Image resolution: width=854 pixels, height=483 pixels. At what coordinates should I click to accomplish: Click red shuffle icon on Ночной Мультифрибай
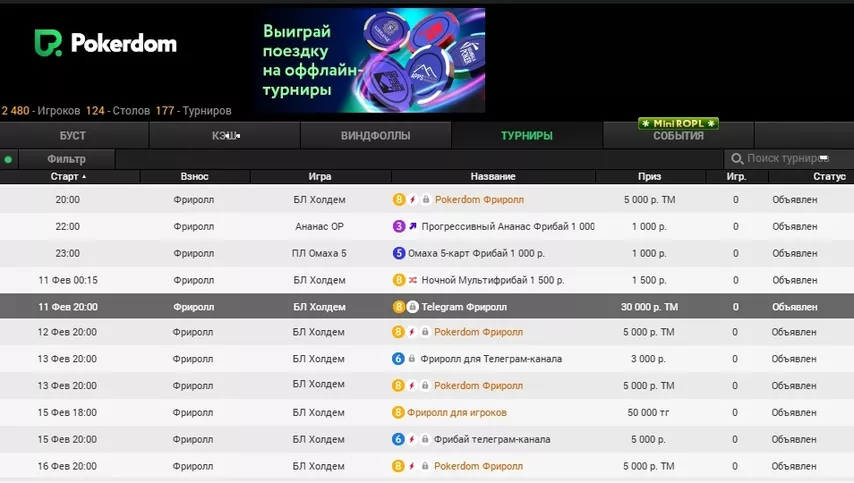click(x=412, y=281)
